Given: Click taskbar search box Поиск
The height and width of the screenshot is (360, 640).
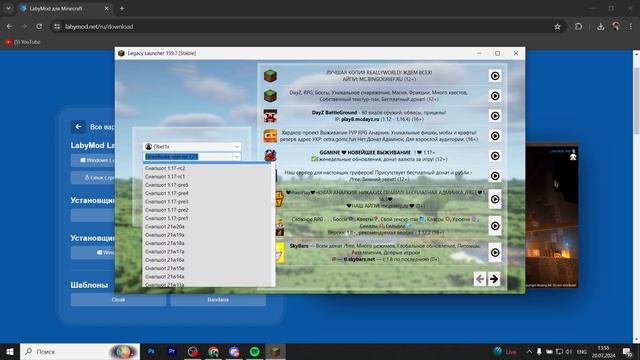Looking at the screenshot, I should [x=80, y=351].
